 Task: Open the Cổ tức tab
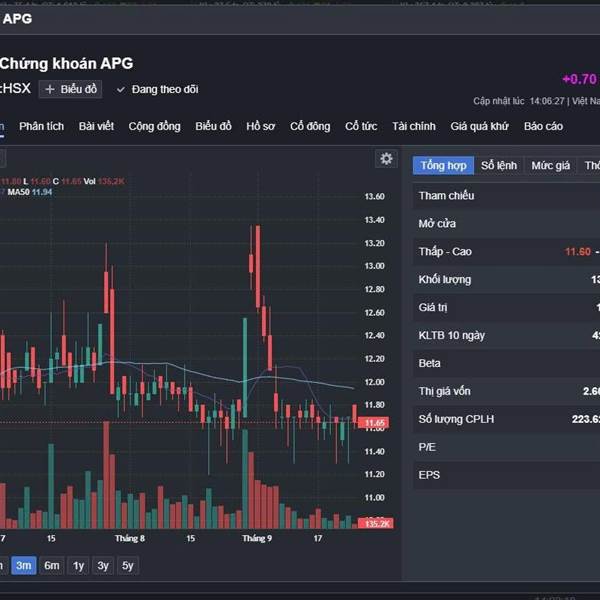click(361, 126)
